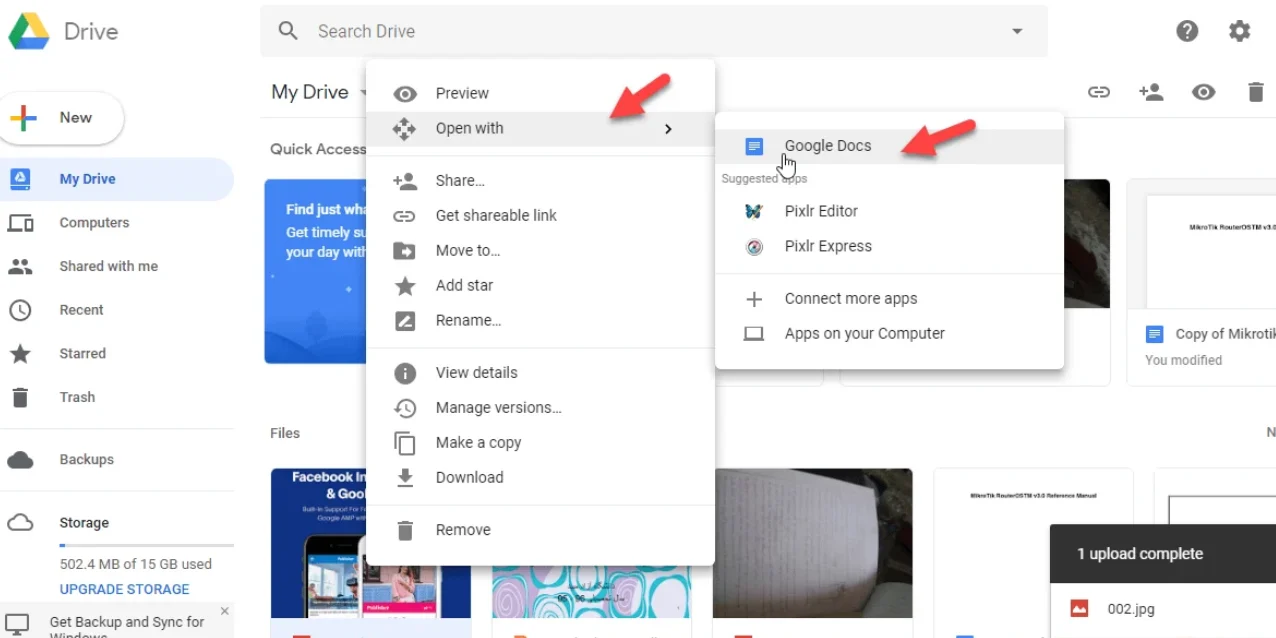Toggle the Preview eye icon in the toolbar

click(x=1203, y=92)
